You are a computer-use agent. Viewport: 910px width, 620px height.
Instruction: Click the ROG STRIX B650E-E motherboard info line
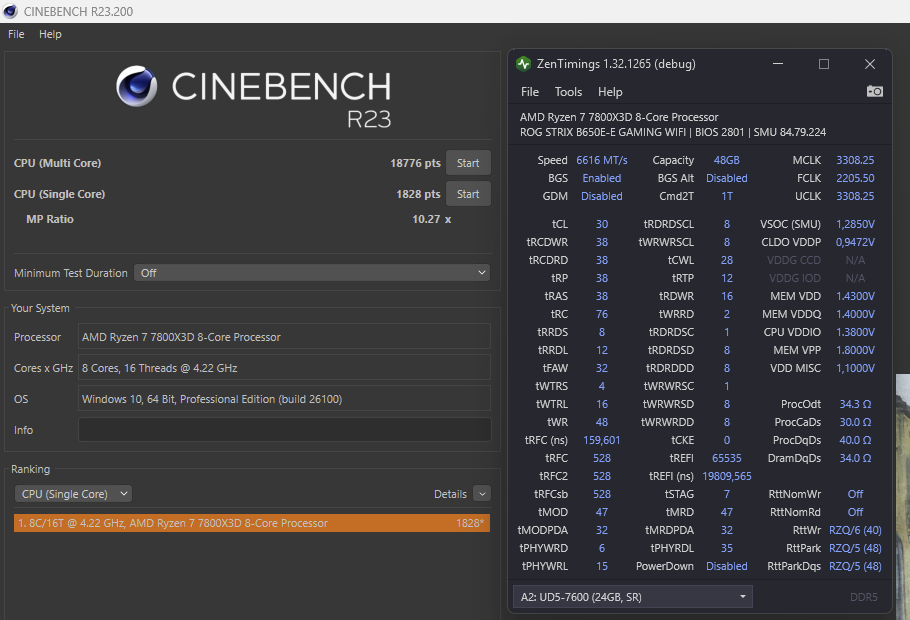[673, 132]
